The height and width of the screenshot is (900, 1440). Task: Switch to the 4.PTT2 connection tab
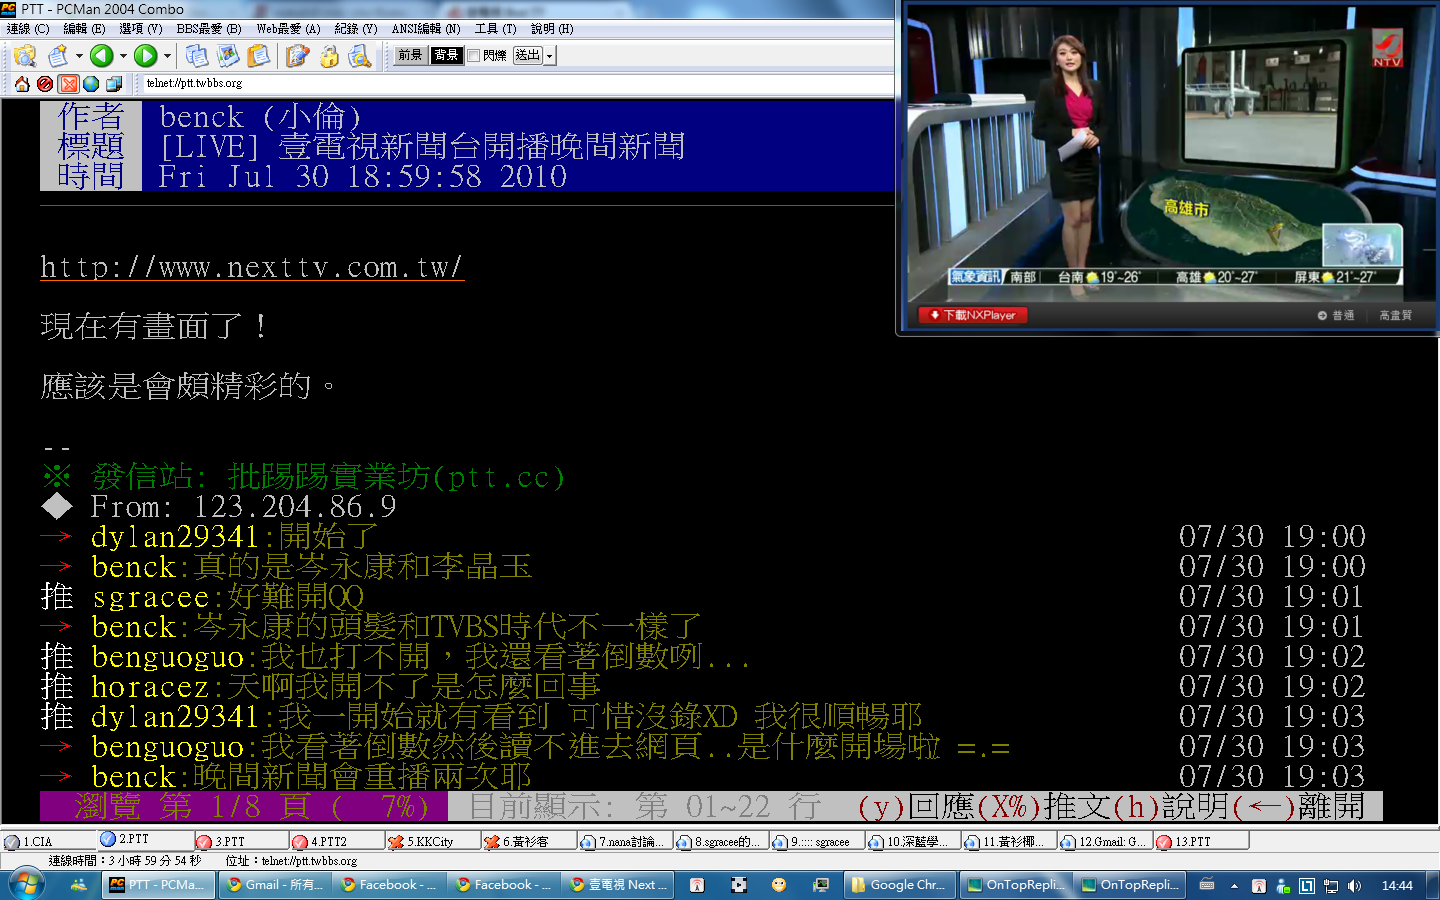(336, 842)
